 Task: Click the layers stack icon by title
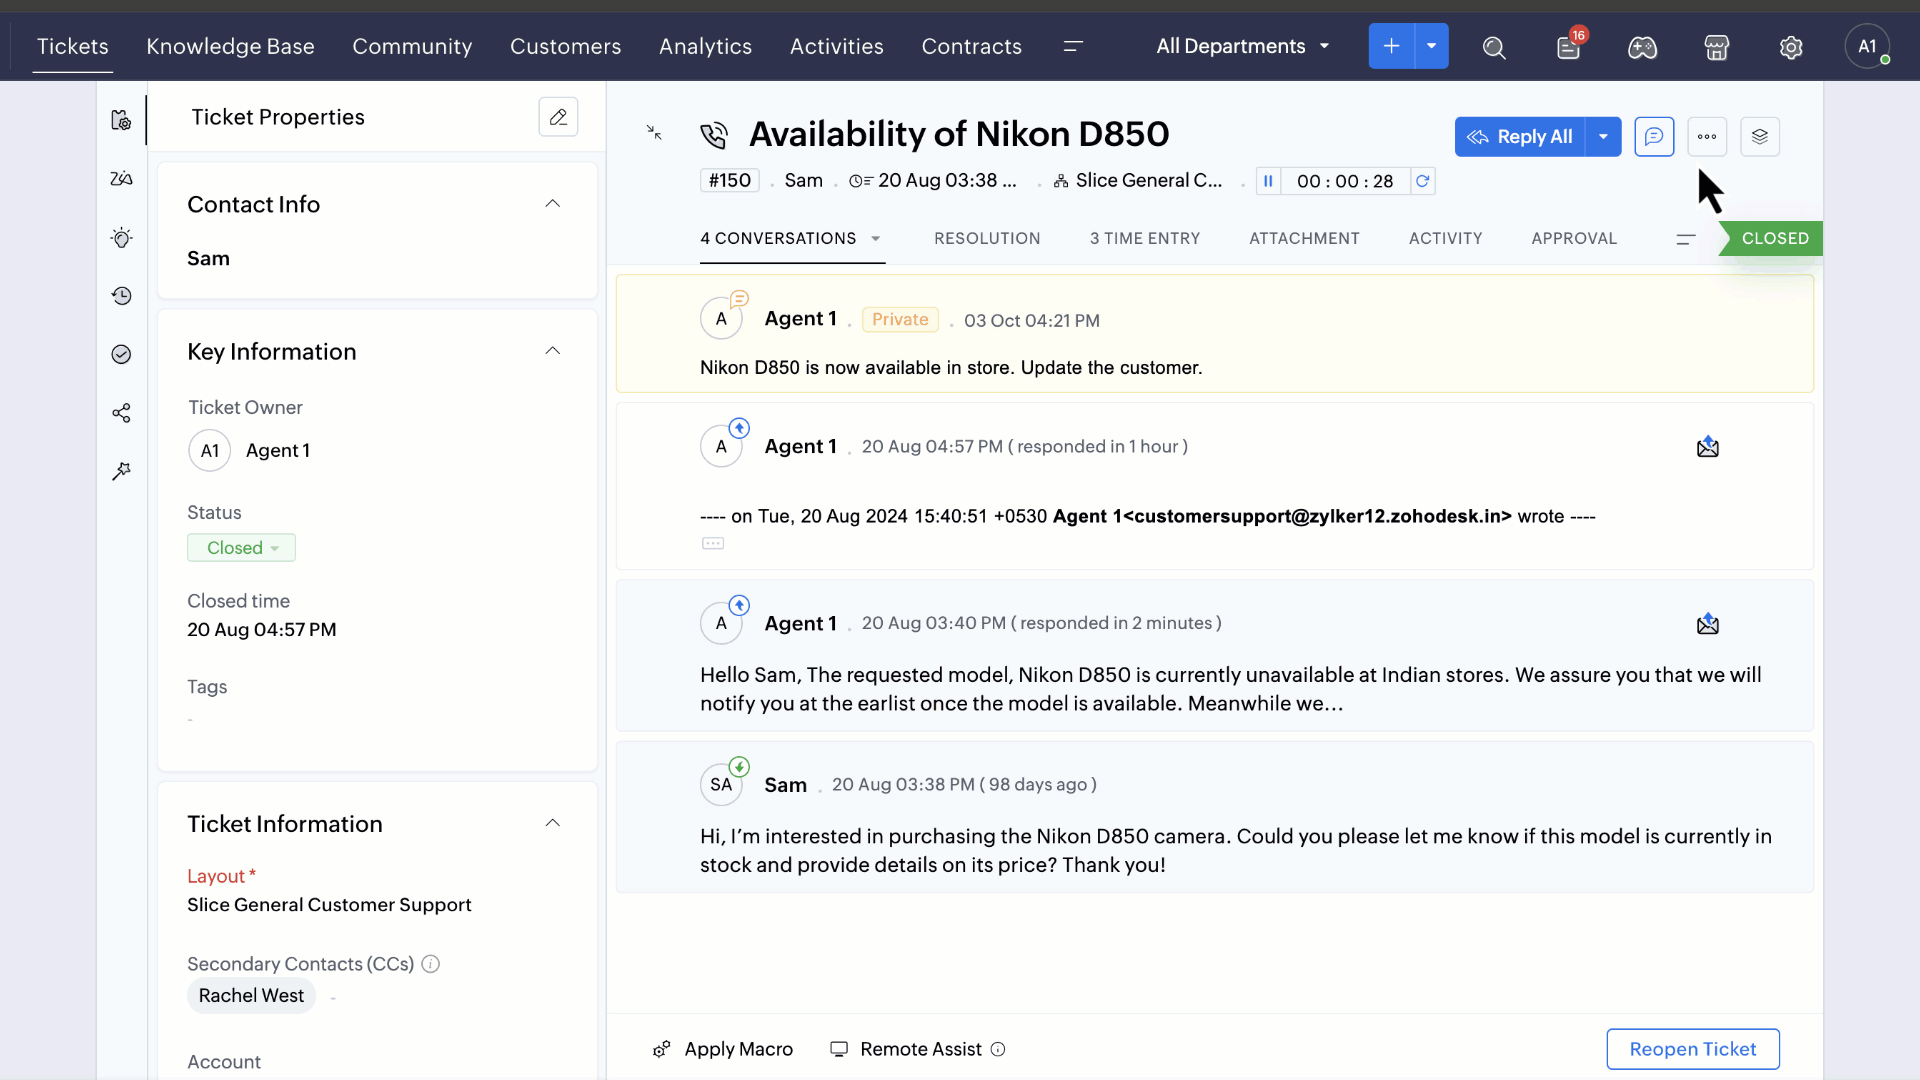[x=1760, y=136]
